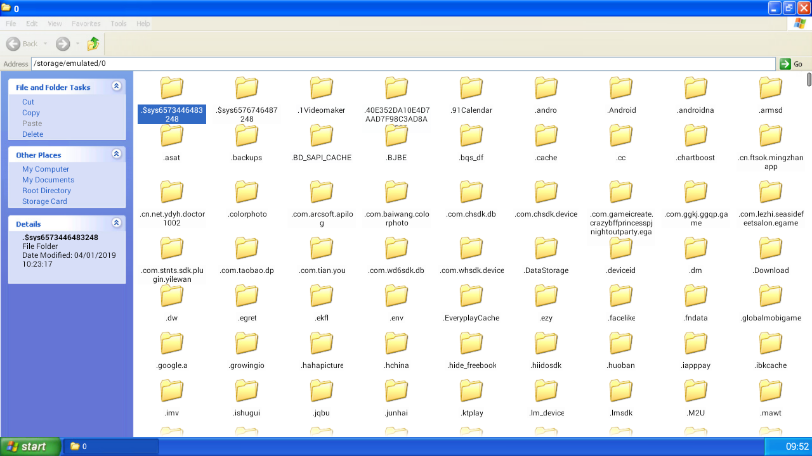
Task: Collapse the Other Places panel
Action: pyautogui.click(x=117, y=154)
